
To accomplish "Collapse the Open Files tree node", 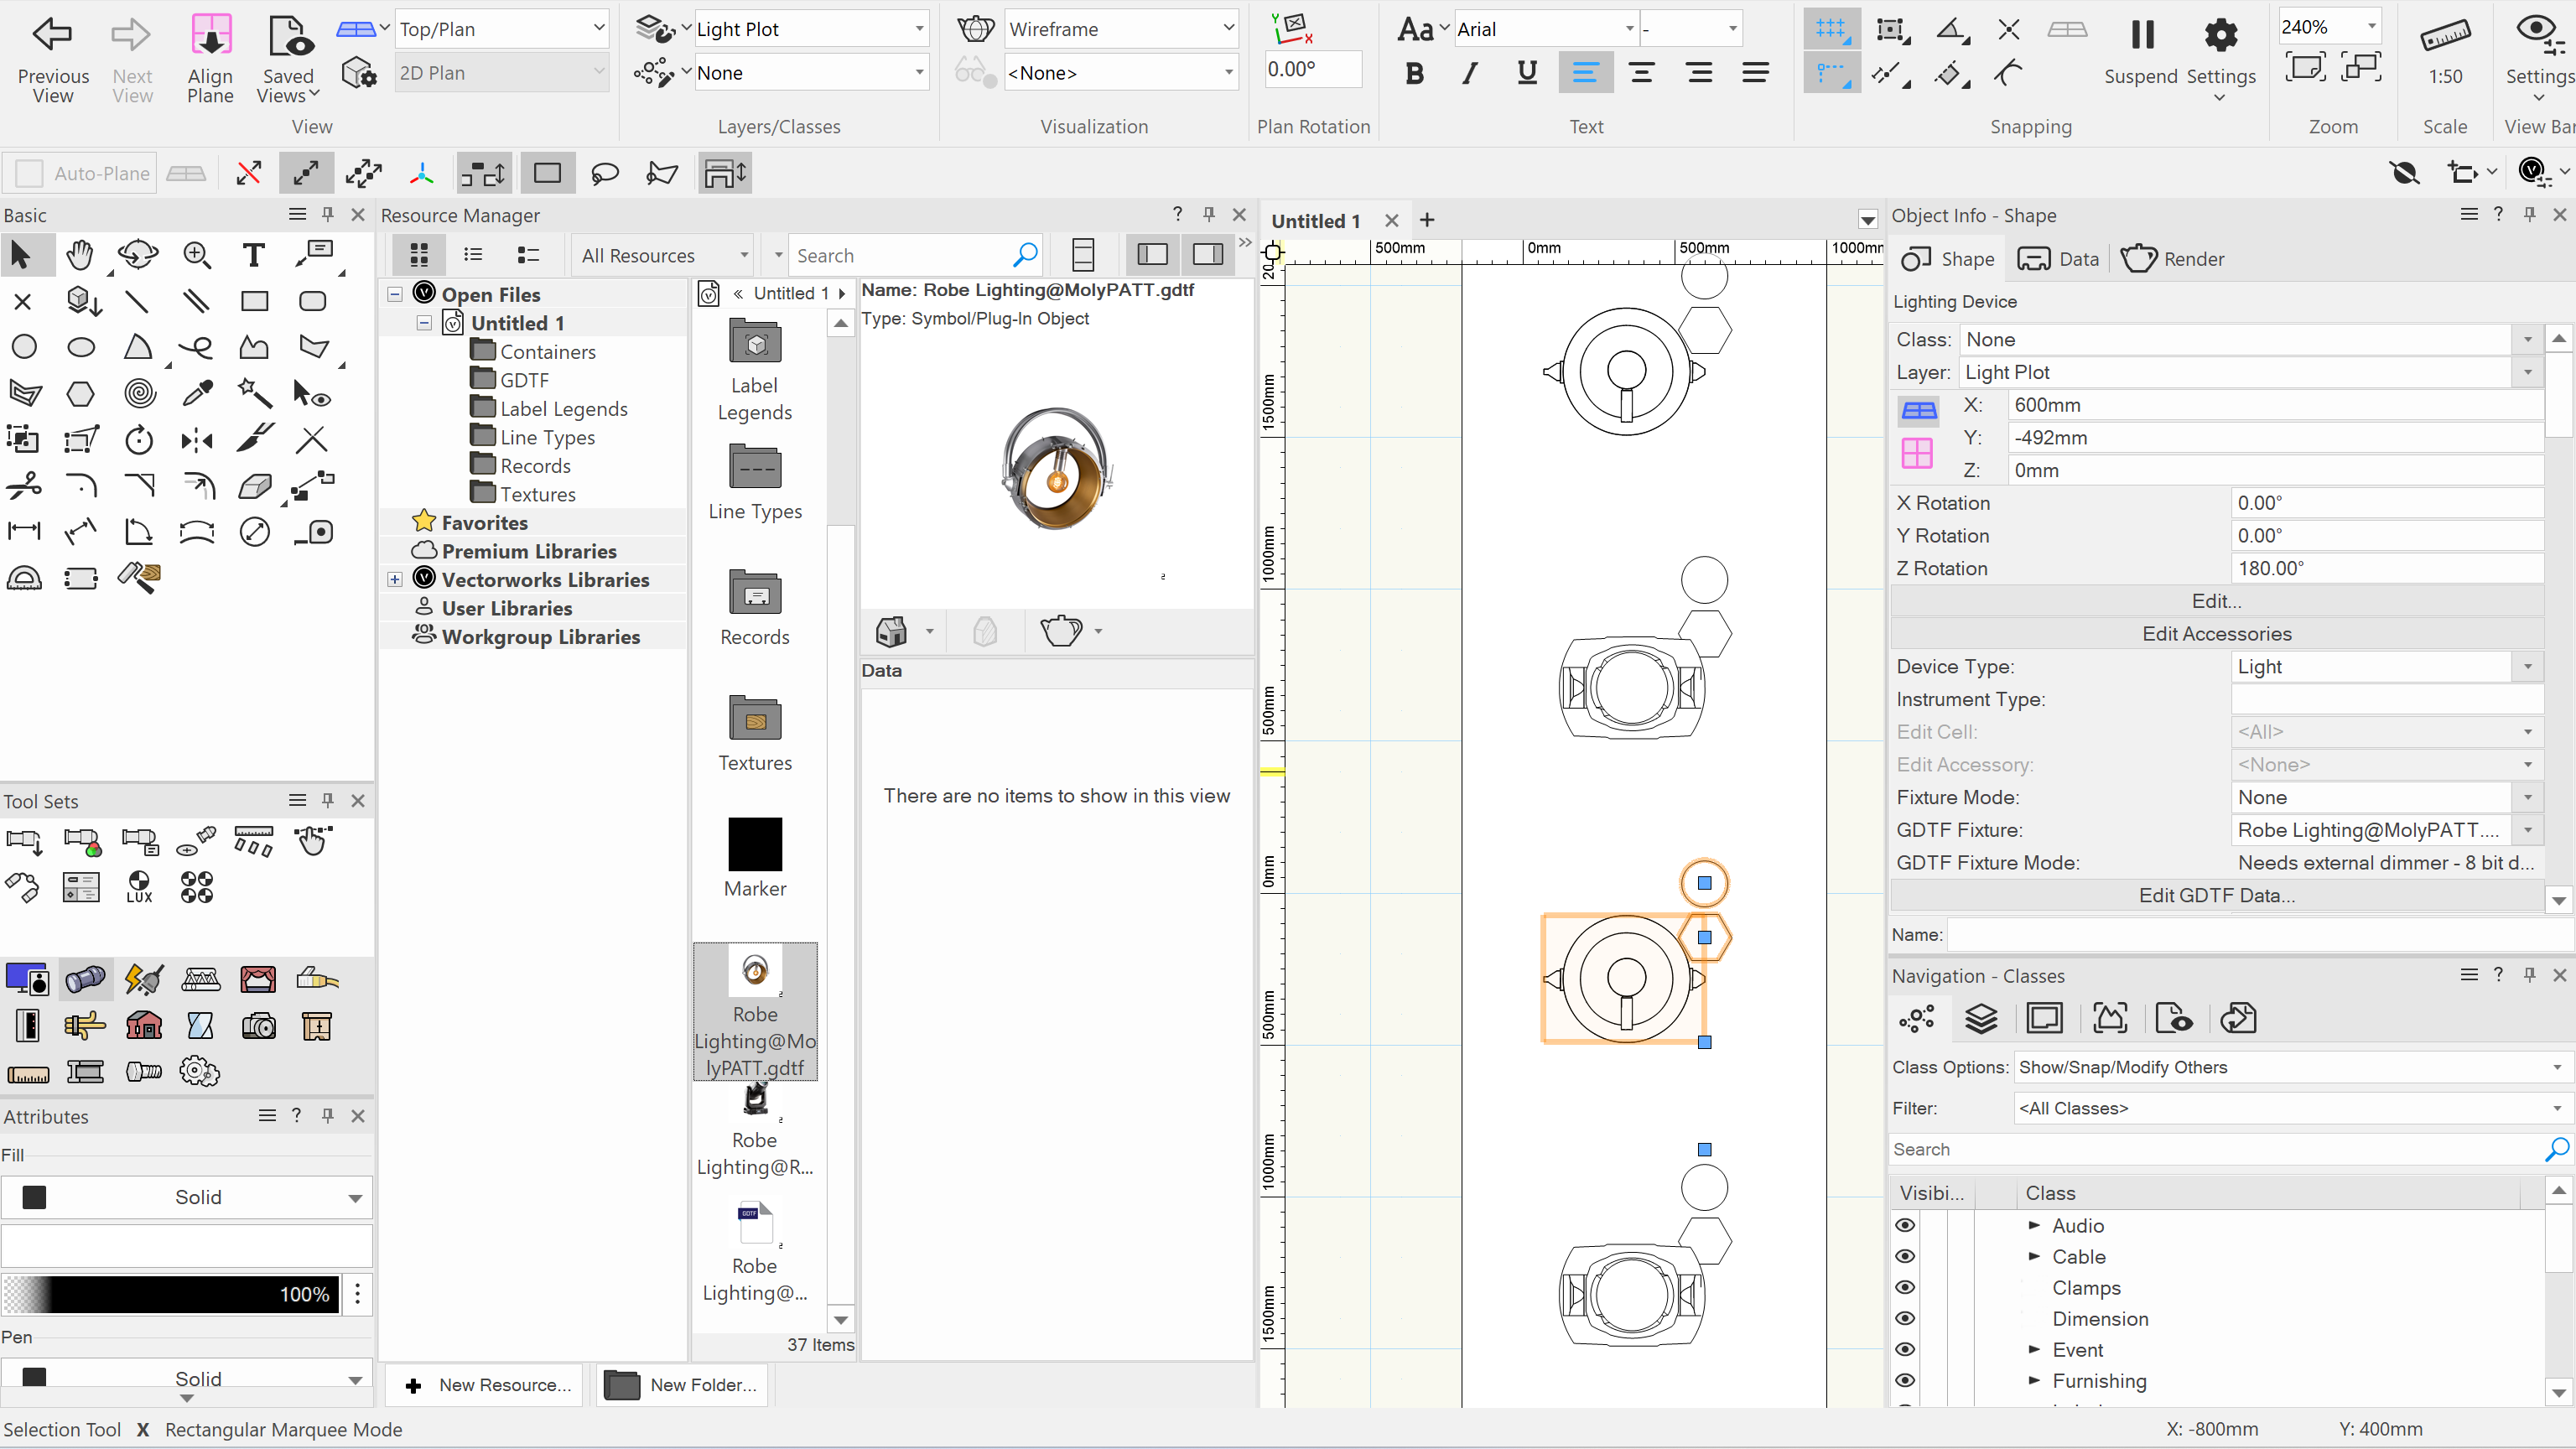I will point(395,294).
